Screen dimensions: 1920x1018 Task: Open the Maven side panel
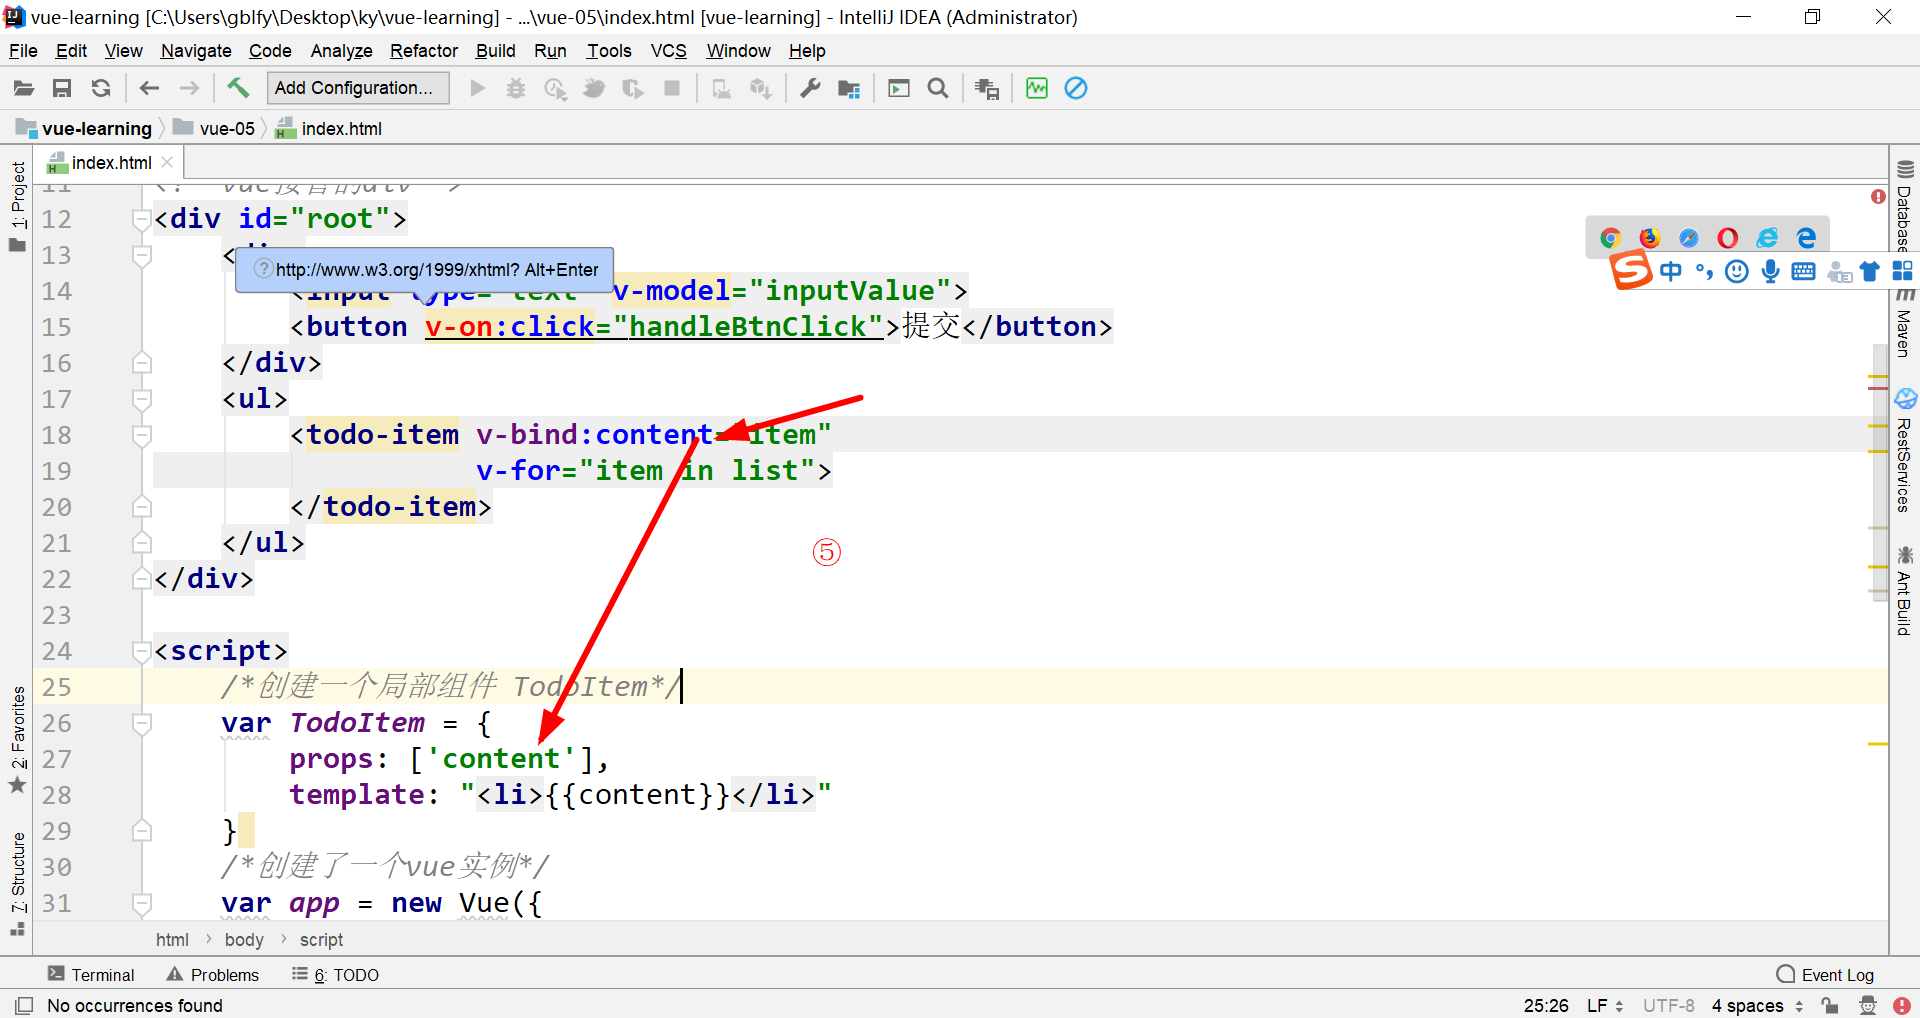coord(1904,324)
